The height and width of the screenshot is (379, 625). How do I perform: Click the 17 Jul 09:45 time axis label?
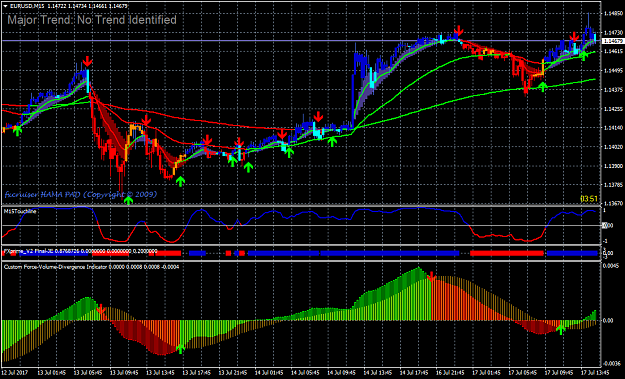559,373
